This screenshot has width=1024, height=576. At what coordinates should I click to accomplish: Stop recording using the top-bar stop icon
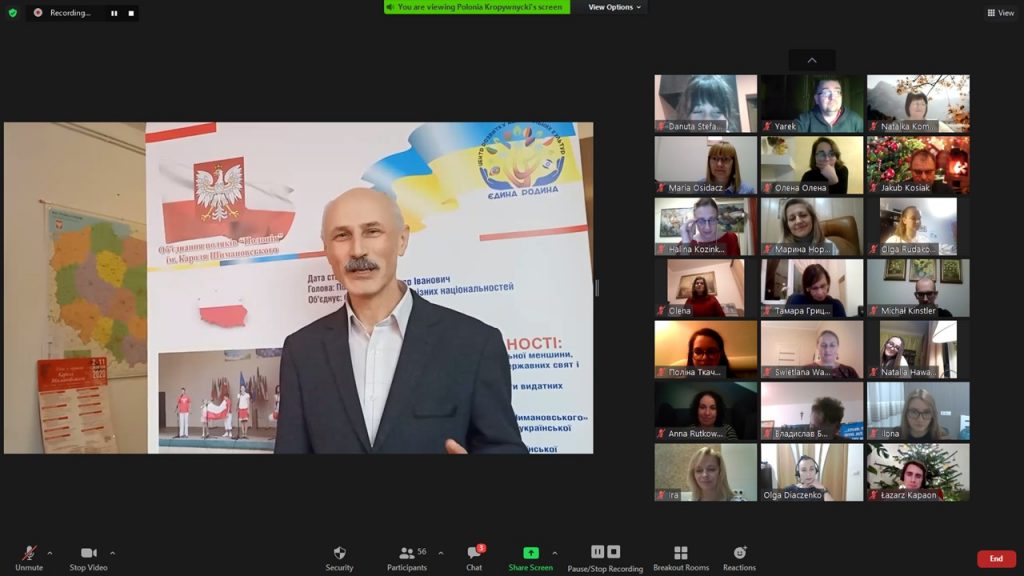pos(130,13)
